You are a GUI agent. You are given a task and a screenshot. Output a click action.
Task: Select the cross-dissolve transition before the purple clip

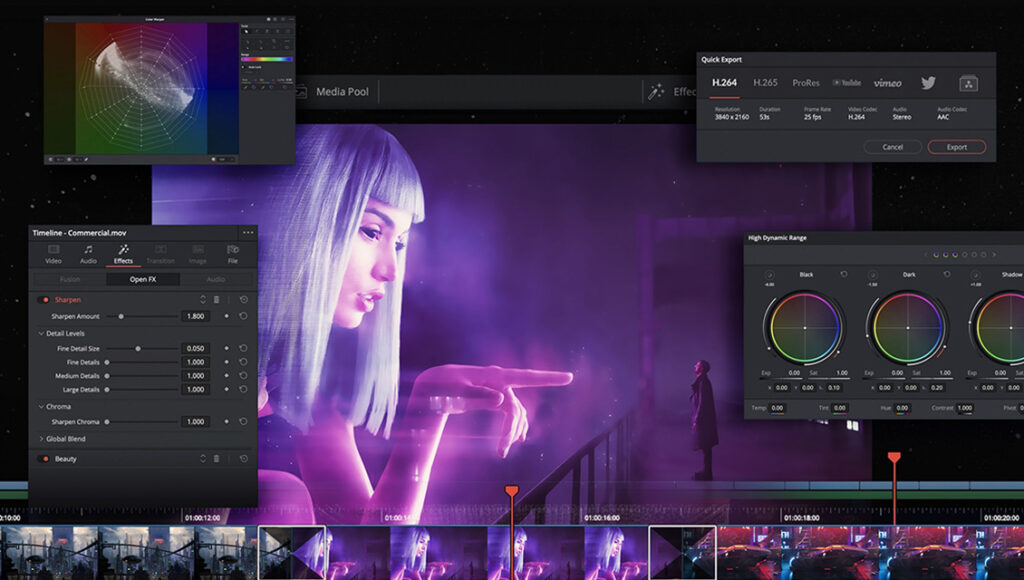[292, 553]
